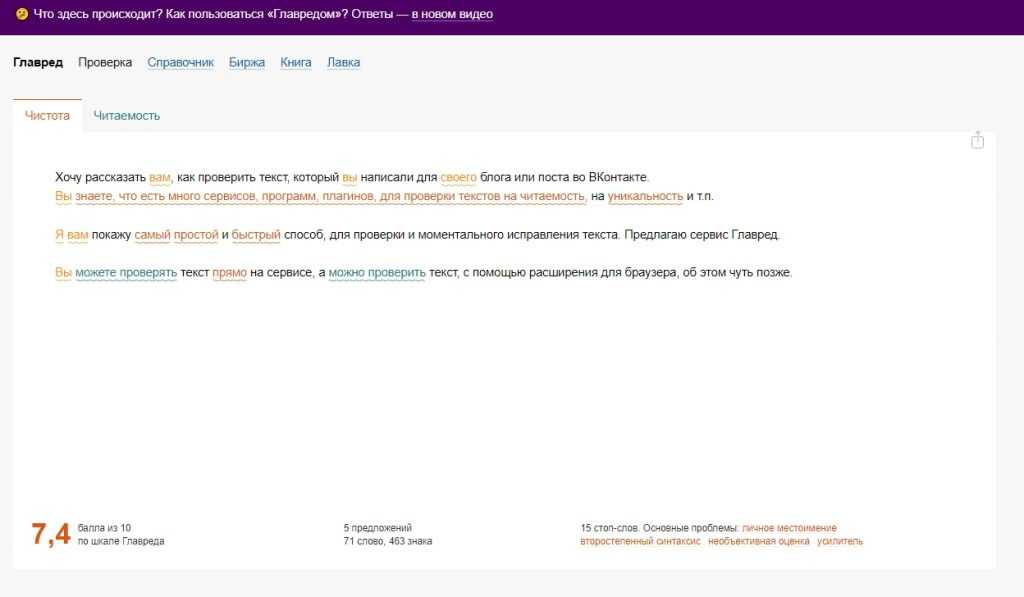Go to the Биржа page
The height and width of the screenshot is (597, 1024).
click(247, 62)
